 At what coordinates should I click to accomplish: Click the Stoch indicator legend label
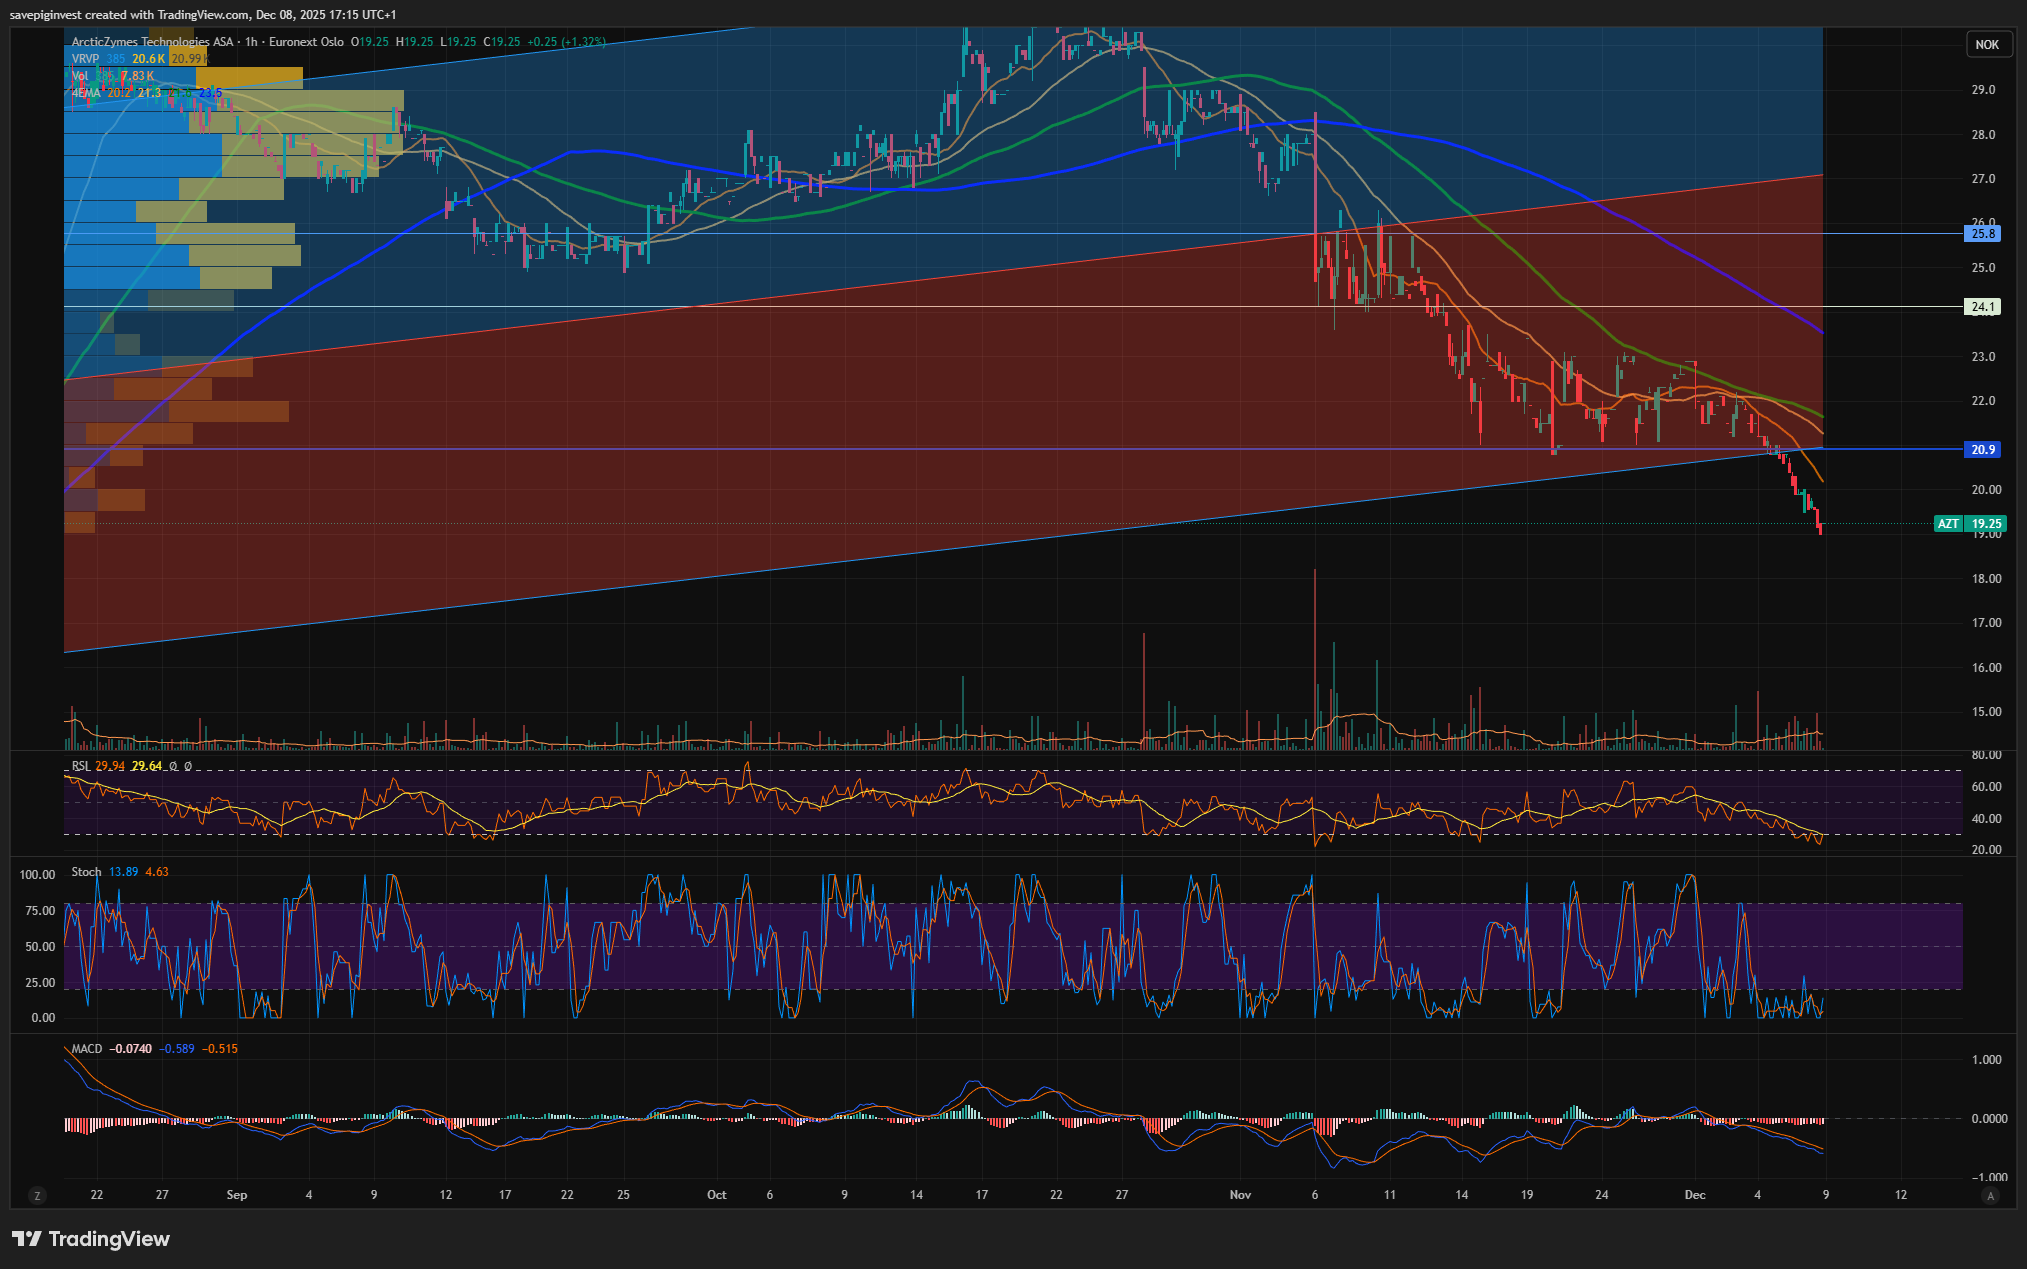click(x=86, y=872)
